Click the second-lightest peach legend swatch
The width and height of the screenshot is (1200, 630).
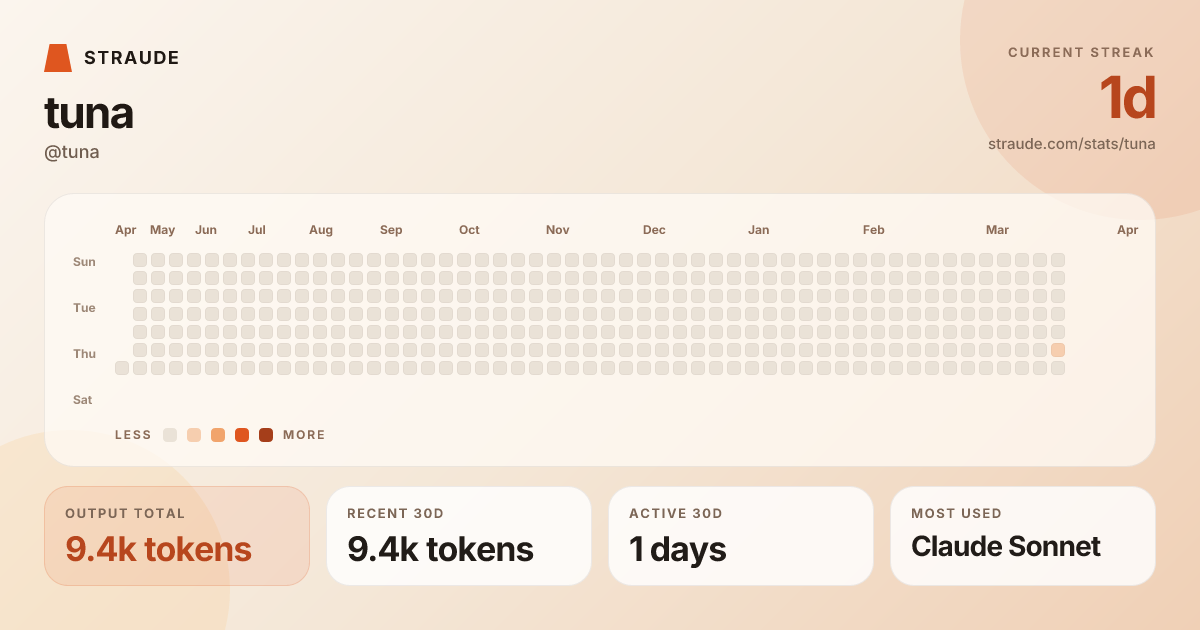pos(194,435)
